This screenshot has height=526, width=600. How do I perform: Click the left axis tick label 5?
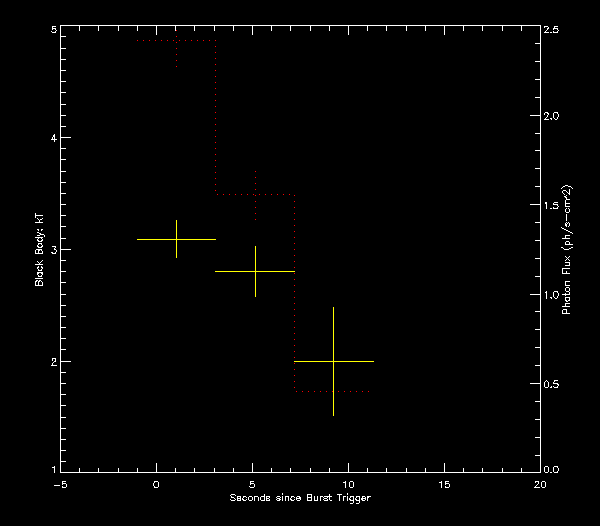(53, 30)
